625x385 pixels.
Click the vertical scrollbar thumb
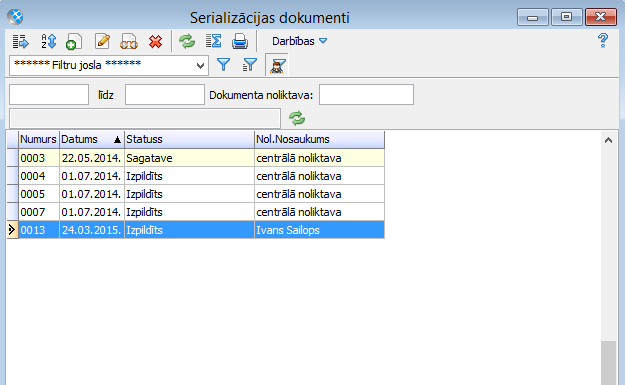click(608, 363)
